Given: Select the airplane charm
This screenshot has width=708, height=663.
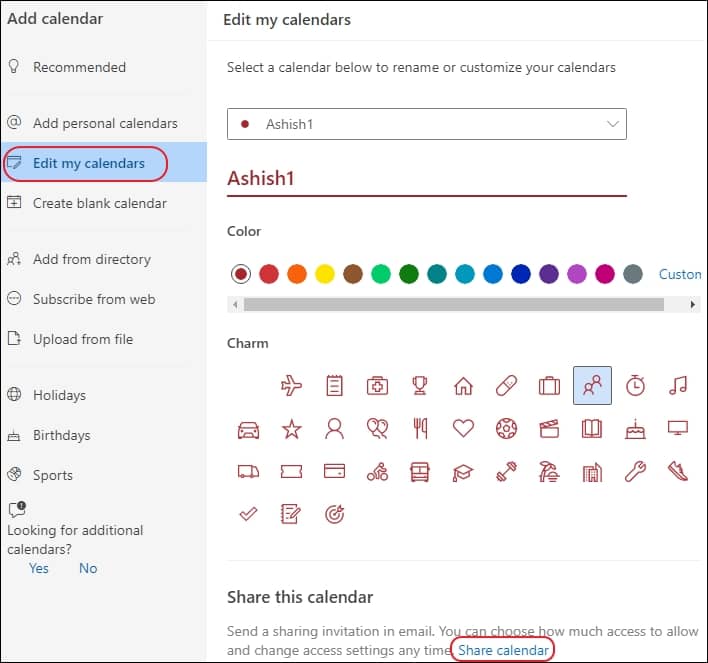Looking at the screenshot, I should point(291,386).
